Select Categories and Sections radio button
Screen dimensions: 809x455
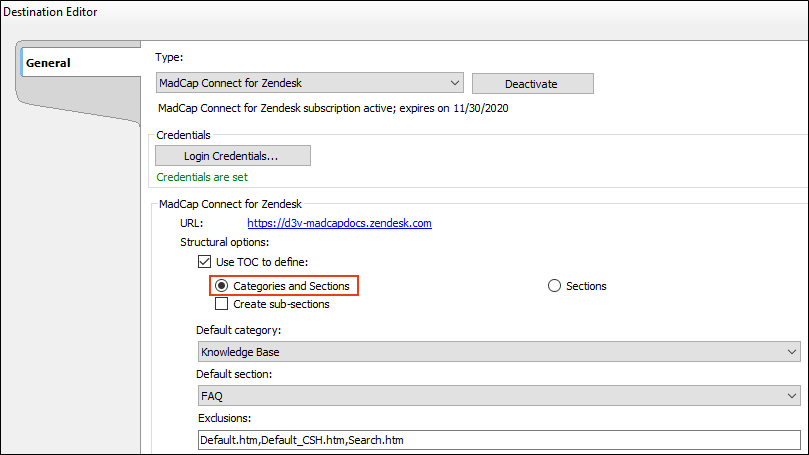point(221,286)
